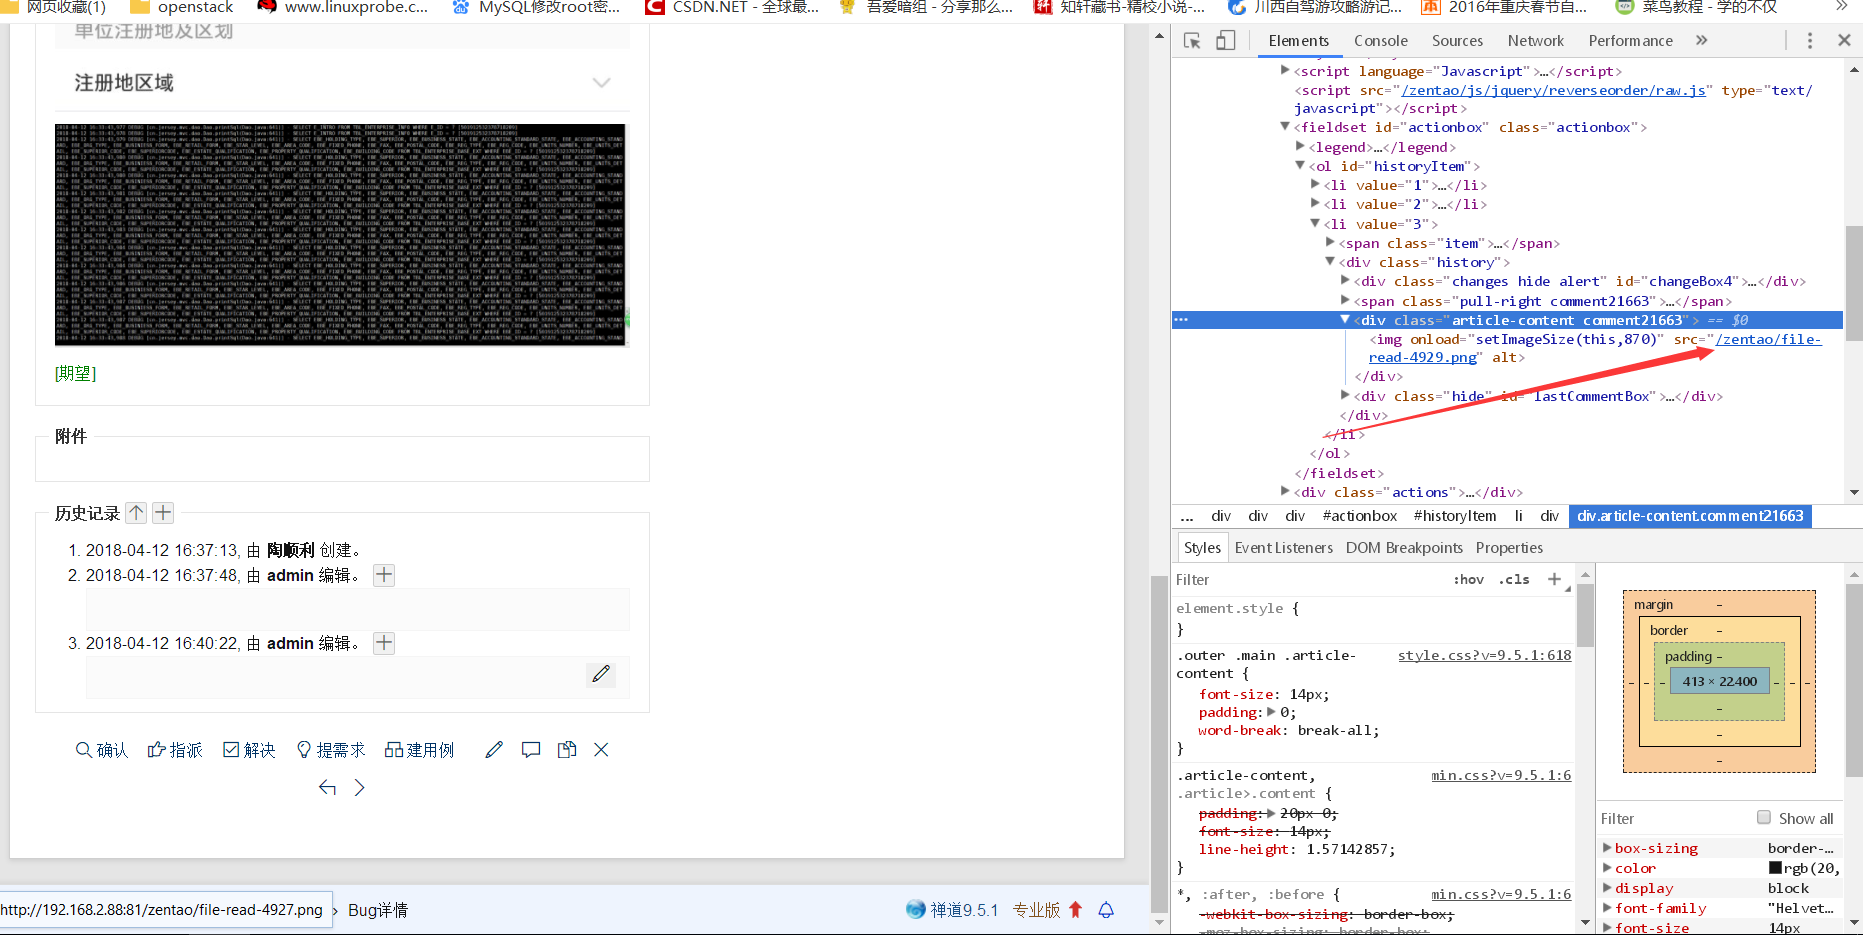
Task: Tick the Show all checkbox in Computed pane
Action: click(x=1764, y=818)
